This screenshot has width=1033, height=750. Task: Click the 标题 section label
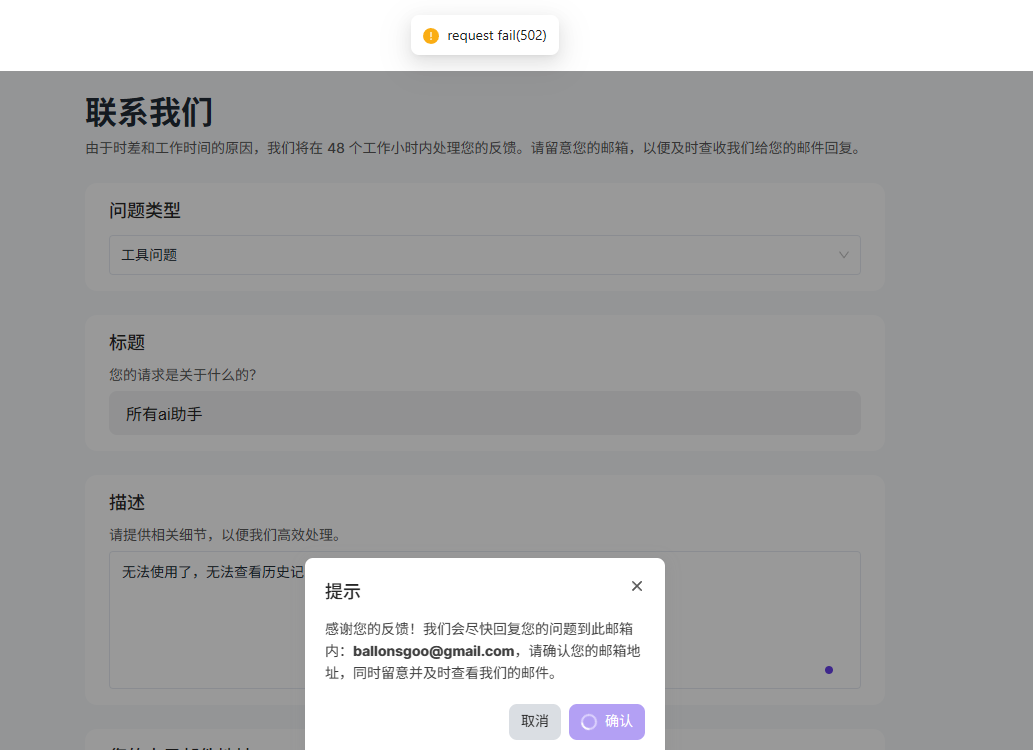coord(127,343)
